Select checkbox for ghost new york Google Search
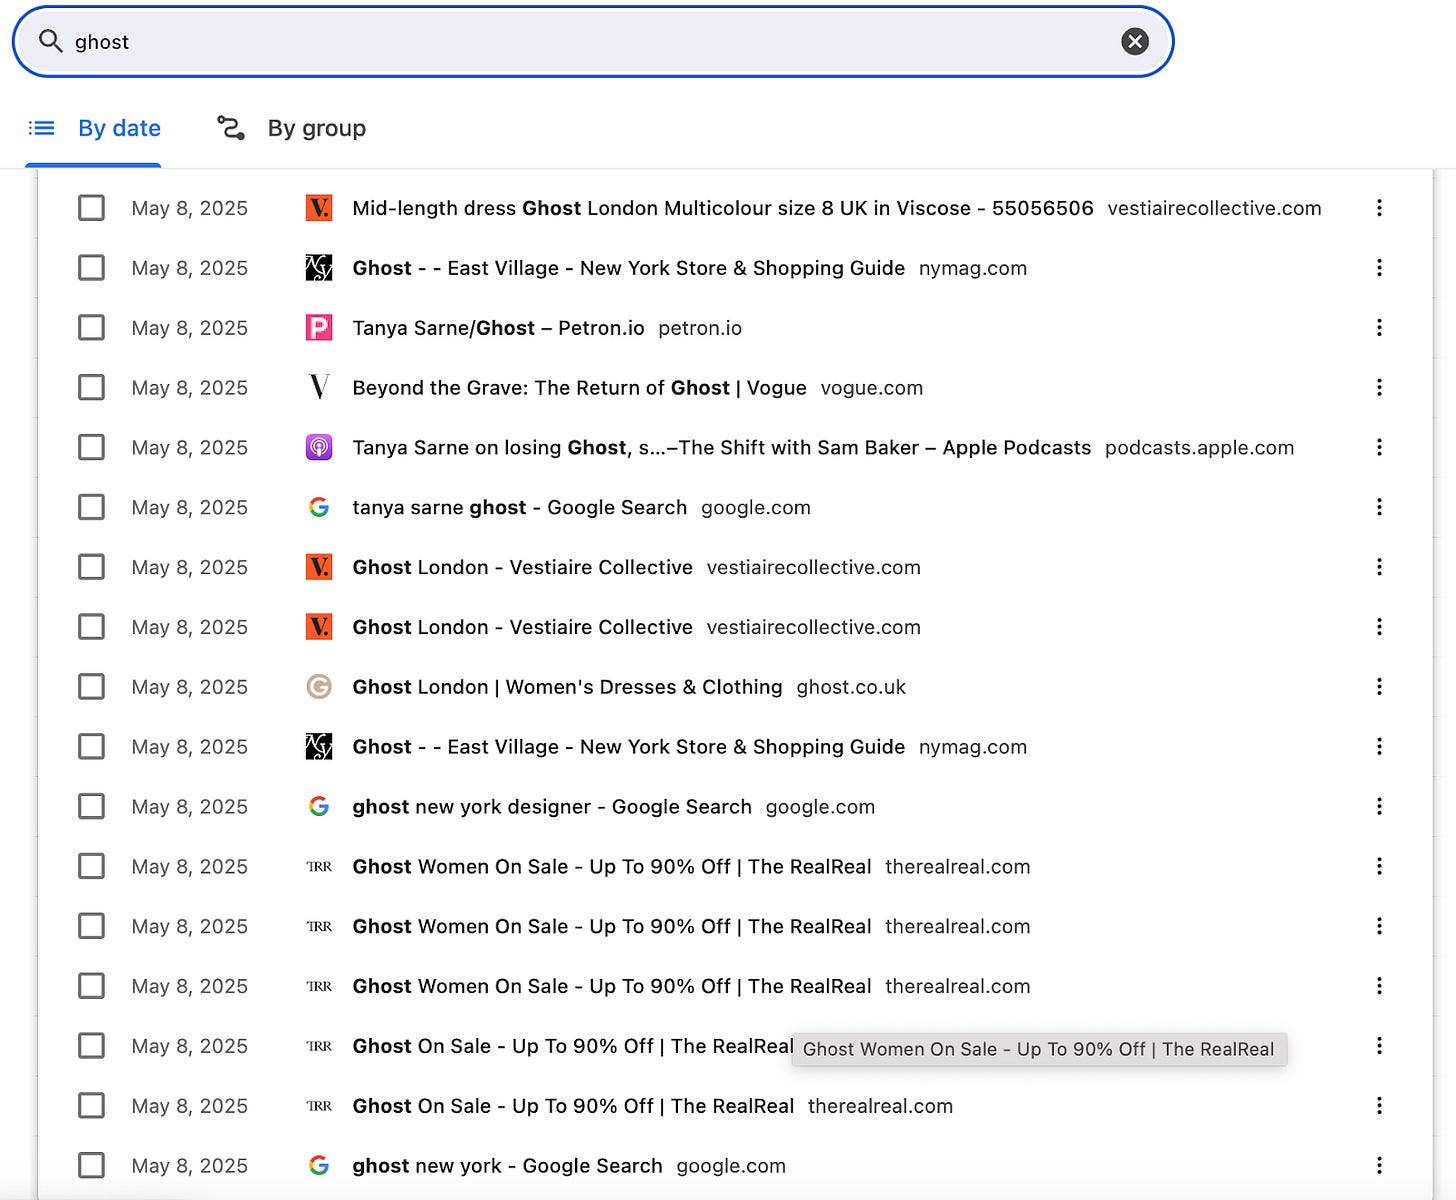 tap(91, 1165)
